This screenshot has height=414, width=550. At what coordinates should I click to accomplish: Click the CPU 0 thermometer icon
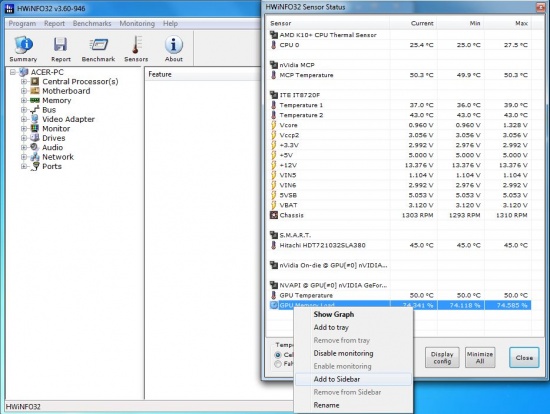[x=274, y=45]
